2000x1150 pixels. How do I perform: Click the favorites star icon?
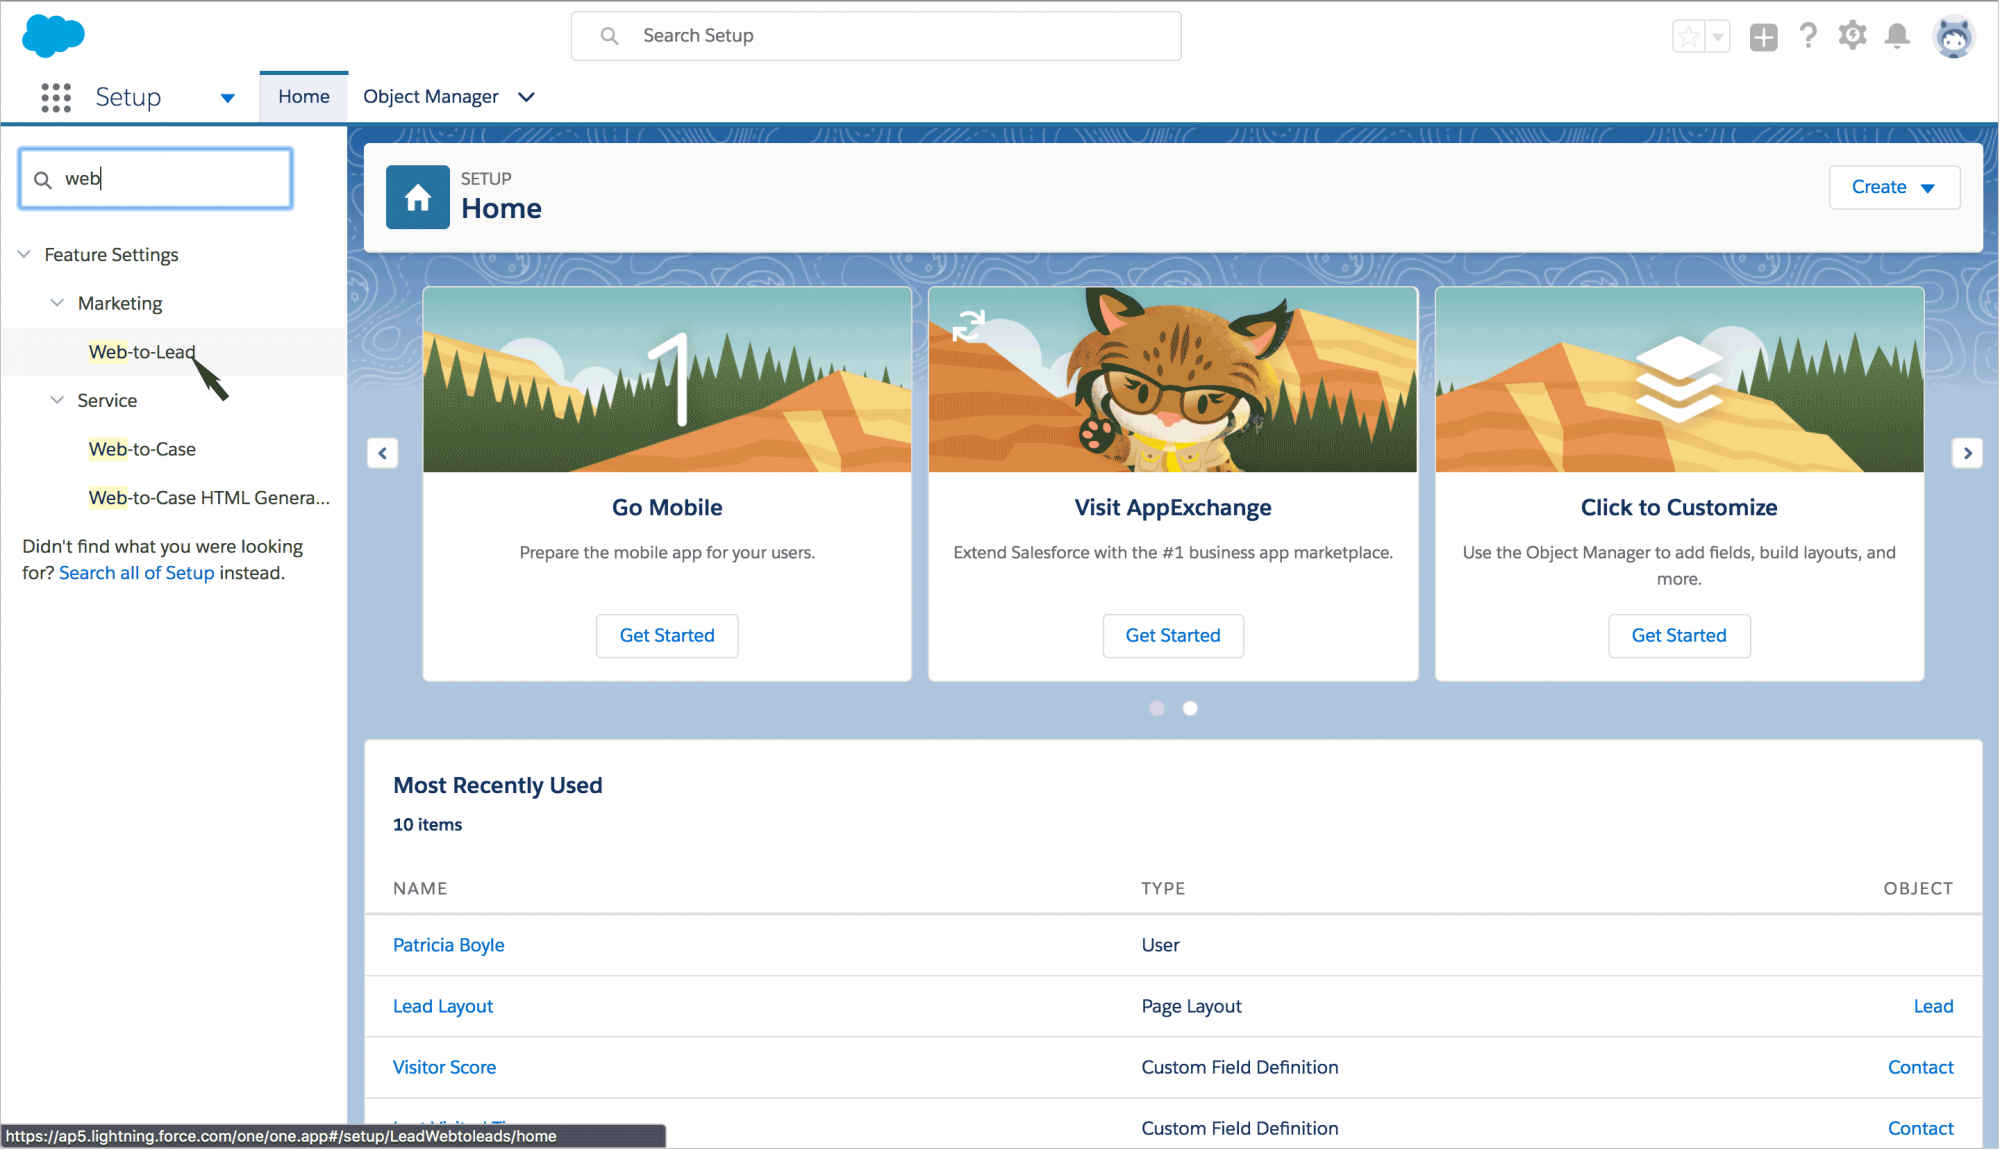1689,37
